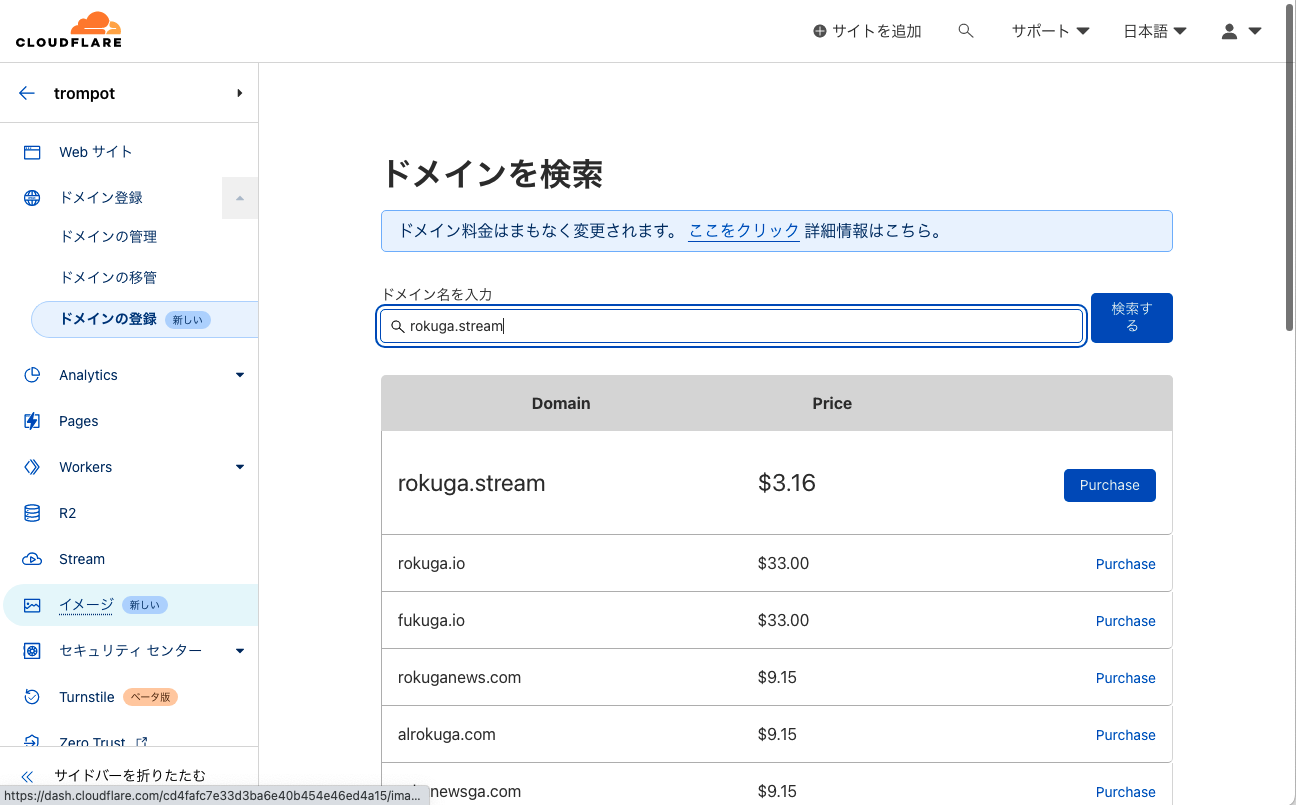Expand the Analytics section
The height and width of the screenshot is (805, 1296).
pos(240,374)
